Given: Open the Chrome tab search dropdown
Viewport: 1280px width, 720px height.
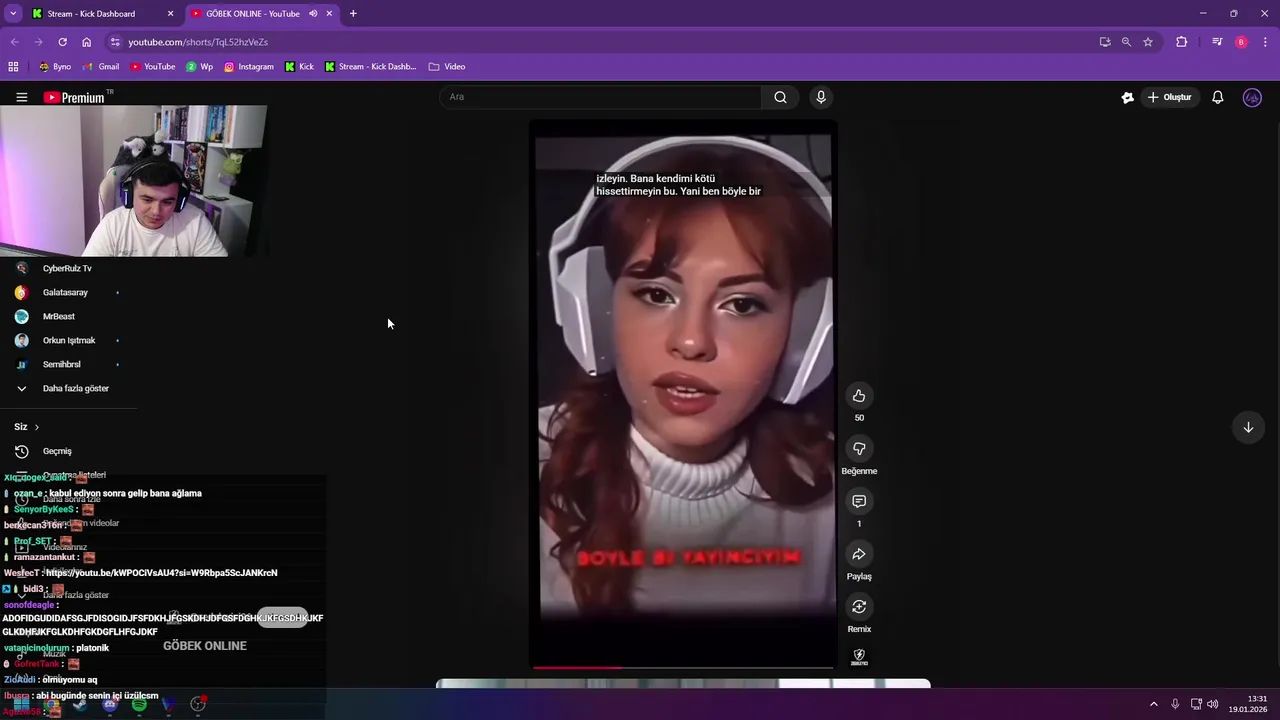Looking at the screenshot, I should click(x=13, y=14).
